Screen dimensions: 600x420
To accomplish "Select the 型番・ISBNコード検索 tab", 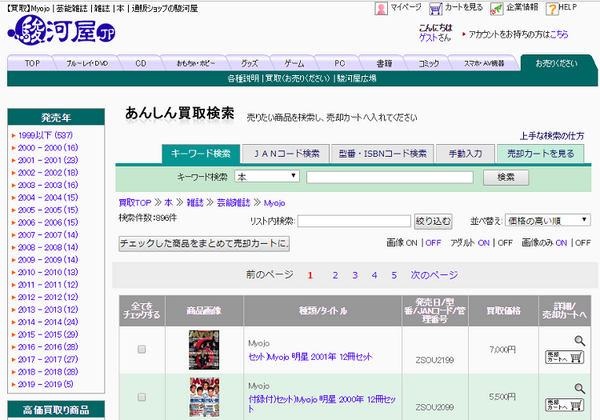I will tap(382, 154).
